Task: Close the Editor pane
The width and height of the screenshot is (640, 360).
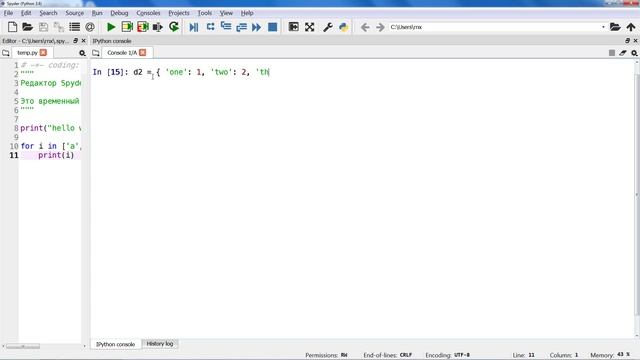Action: 84,41
